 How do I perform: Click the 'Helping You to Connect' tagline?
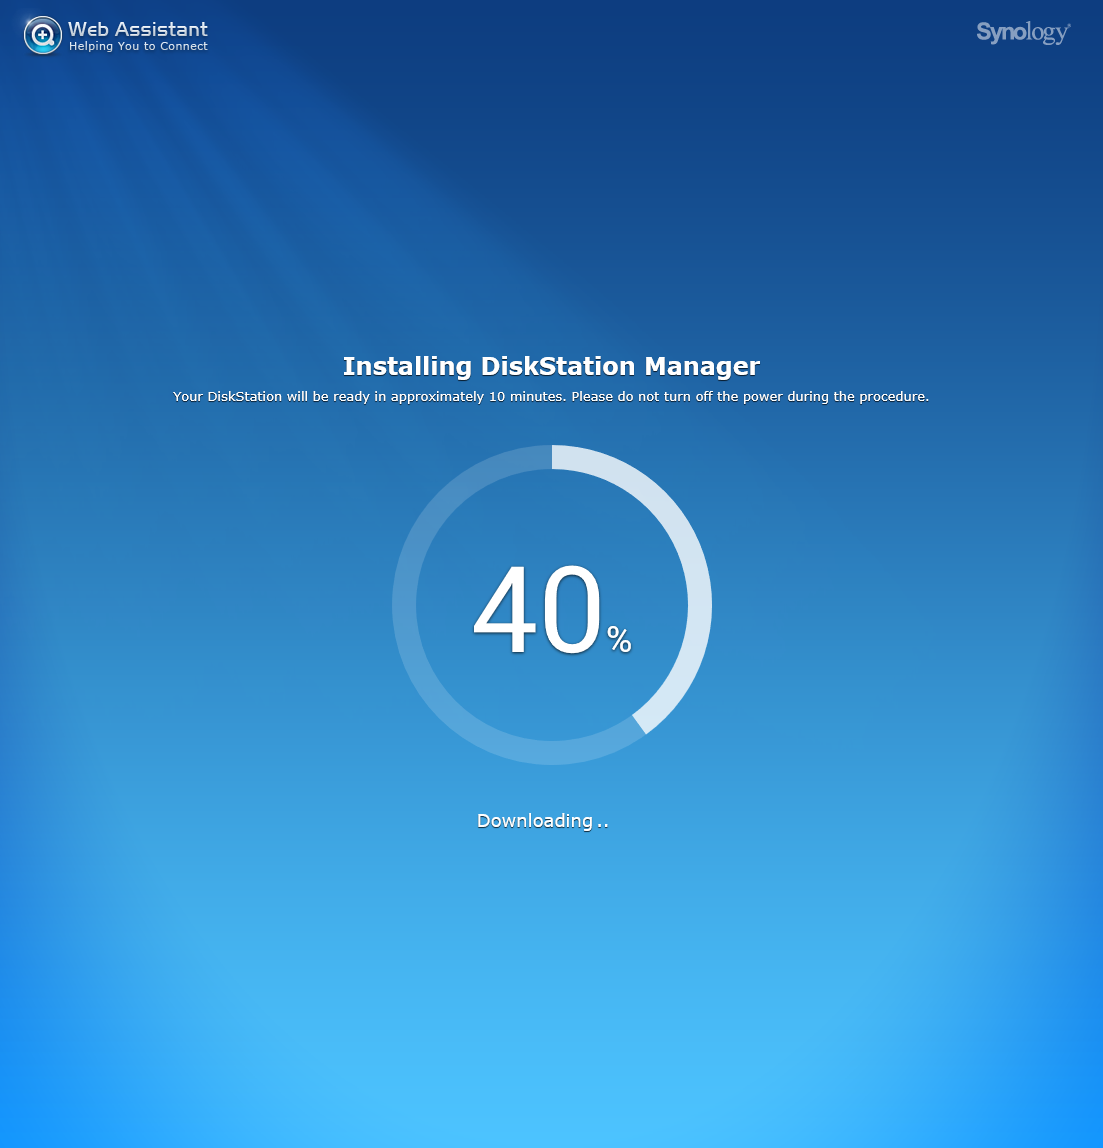(x=138, y=46)
